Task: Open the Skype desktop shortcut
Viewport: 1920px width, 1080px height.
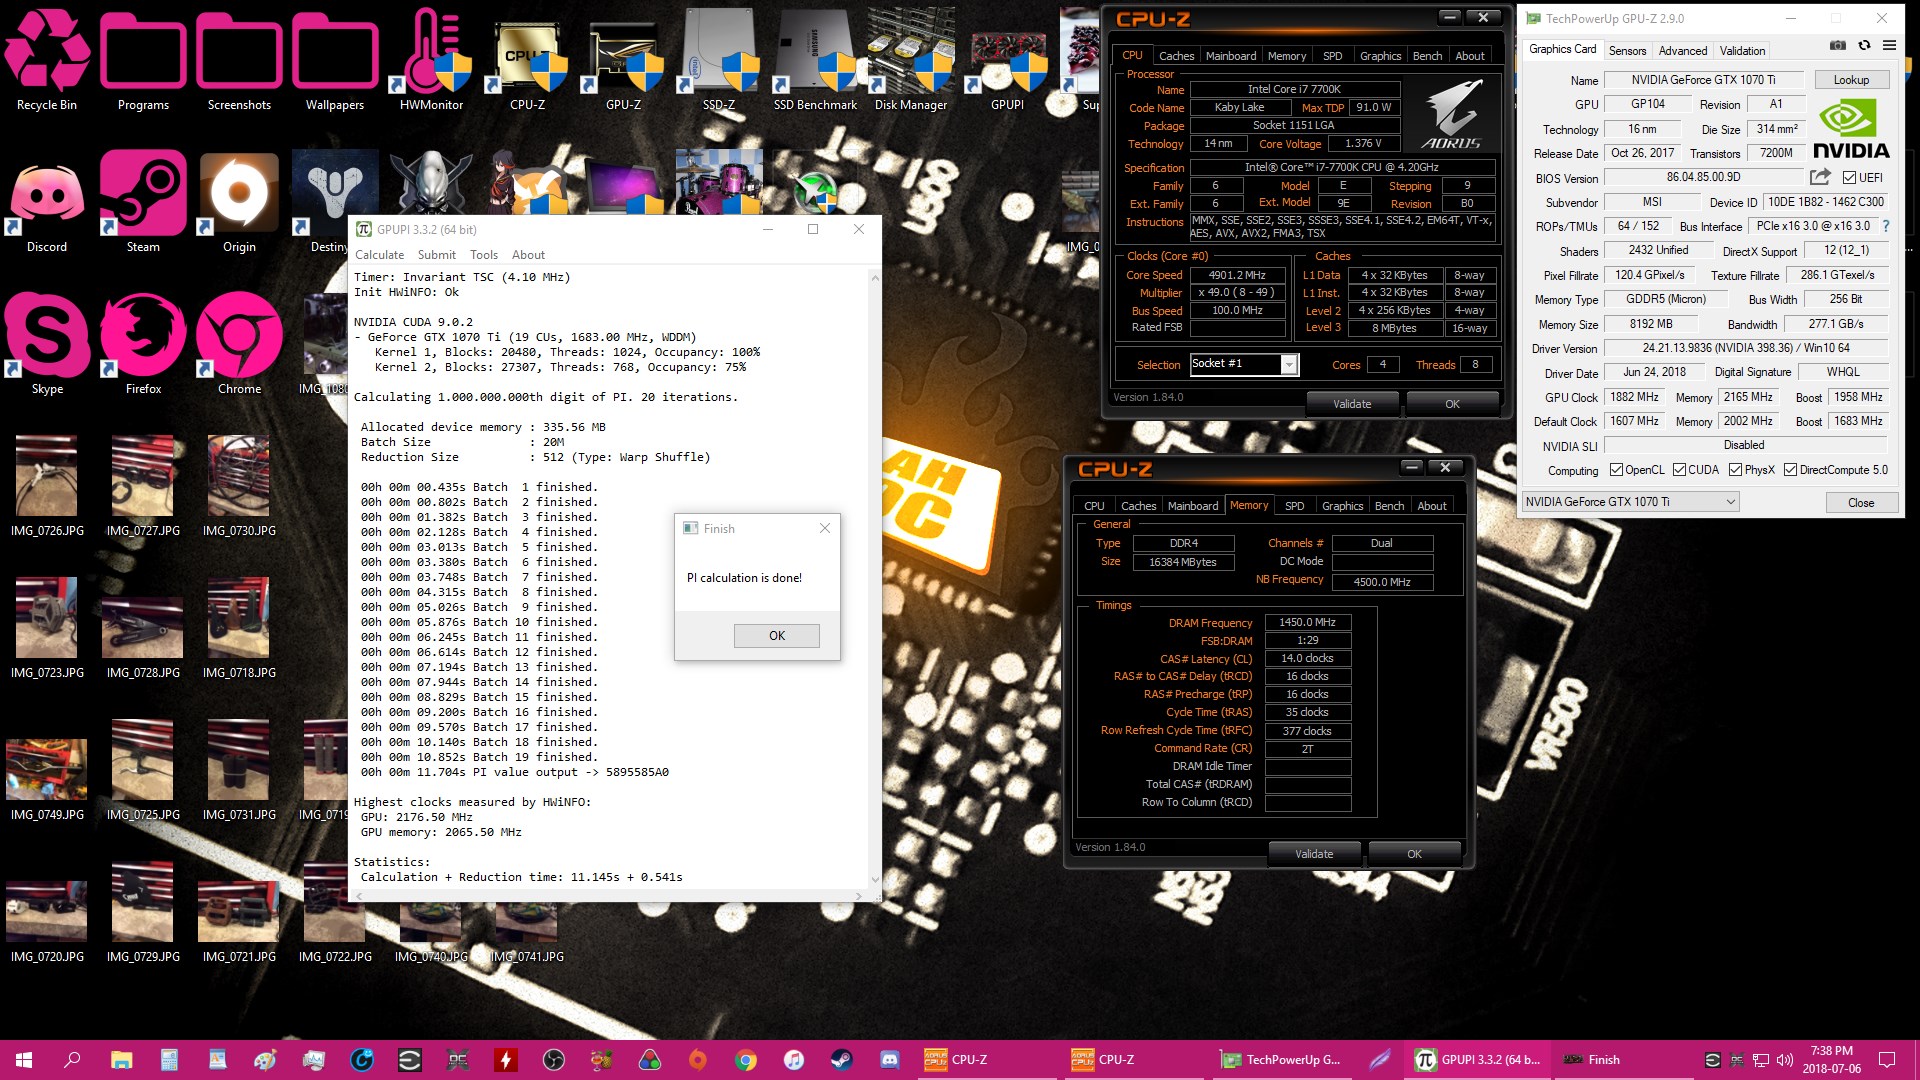Action: (47, 344)
